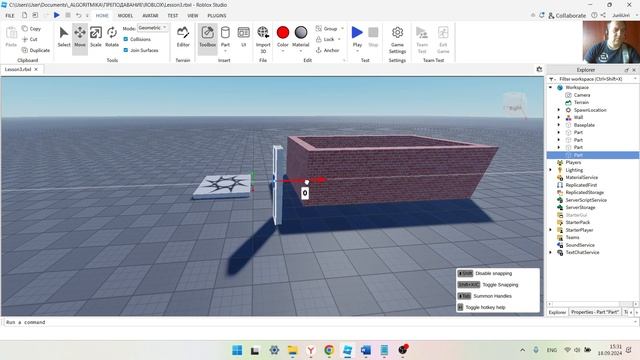Viewport: 640px width, 360px height.
Task: Switch to the Explorer bottom tab
Action: coord(557,312)
